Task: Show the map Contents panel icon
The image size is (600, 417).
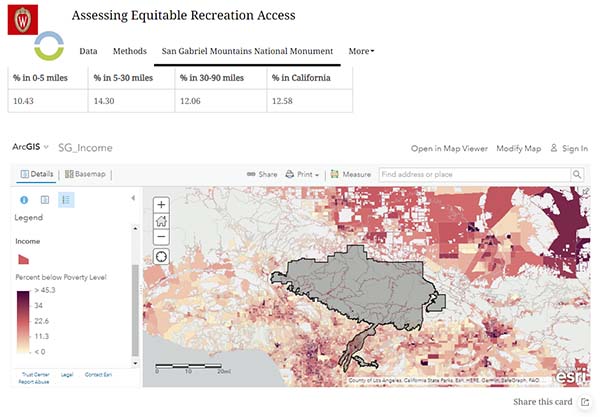Action: (x=44, y=199)
